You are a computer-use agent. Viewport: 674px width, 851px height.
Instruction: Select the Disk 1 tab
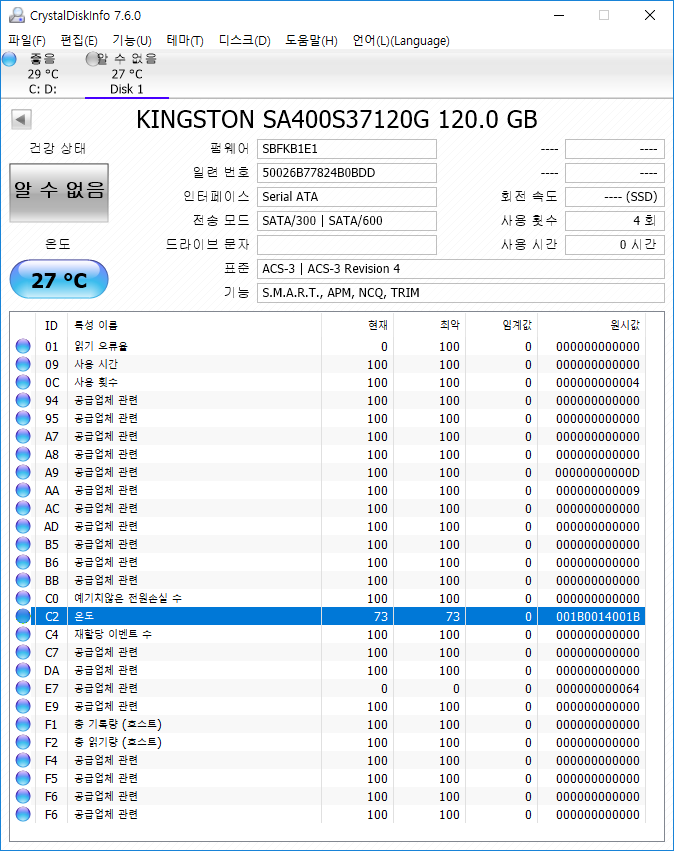pos(127,74)
